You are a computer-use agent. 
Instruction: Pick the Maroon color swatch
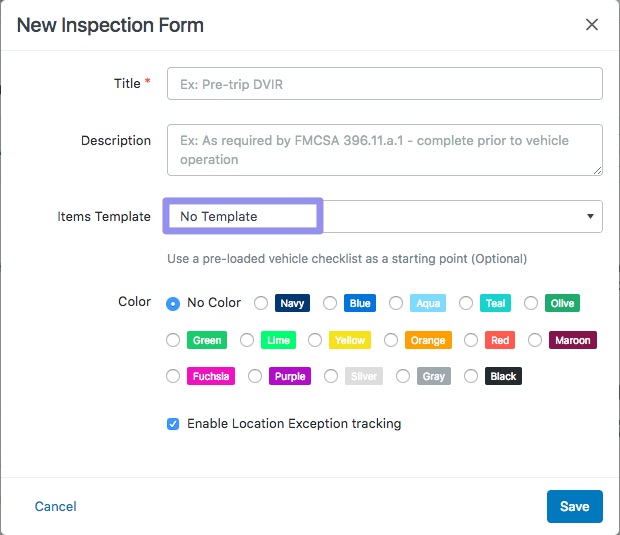(x=573, y=340)
